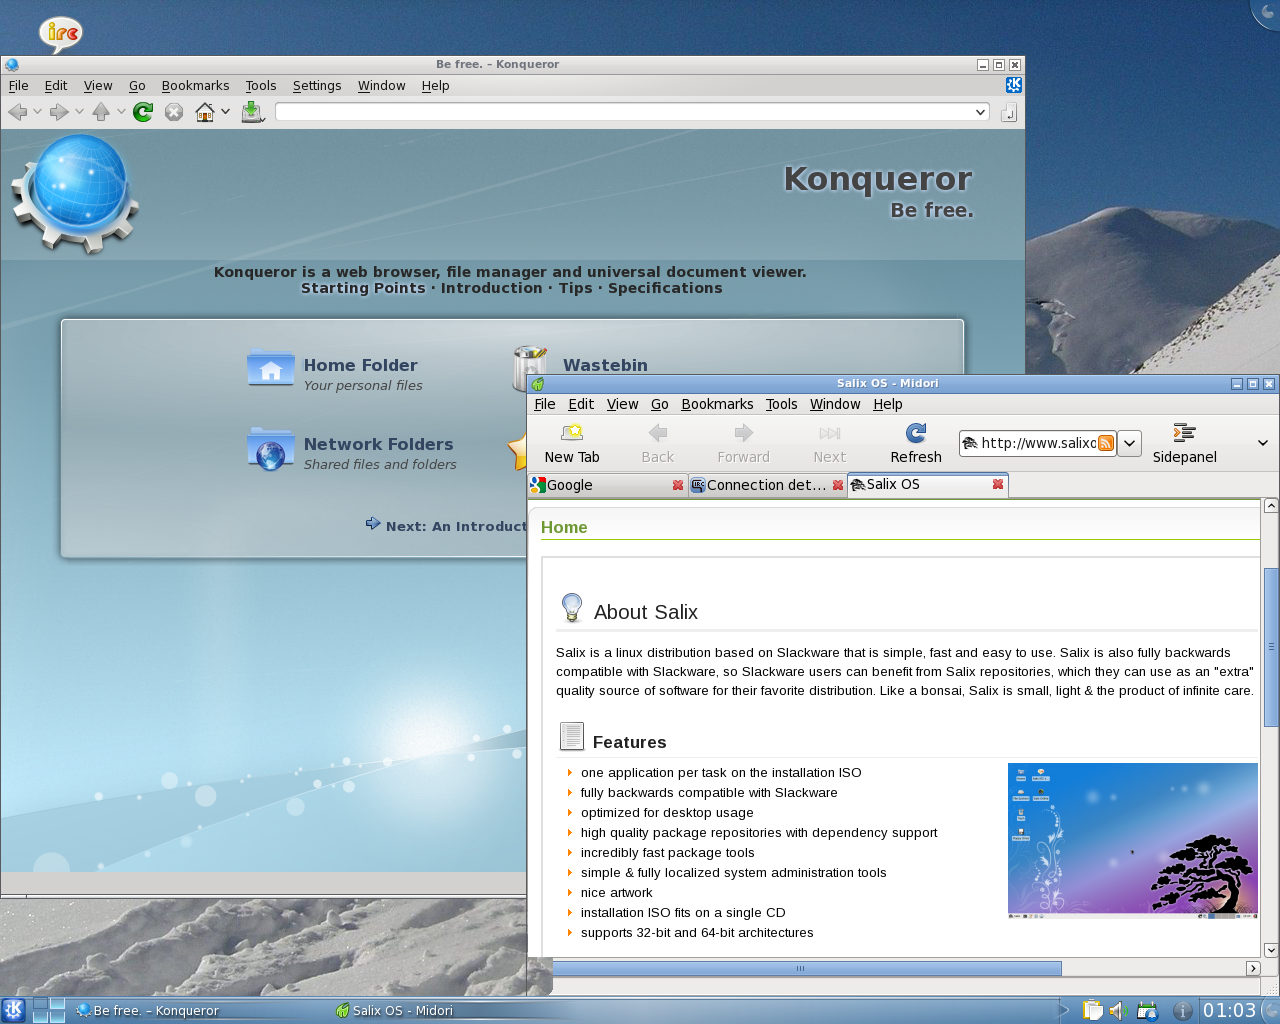Open the clipboard tray icon
This screenshot has width=1280, height=1024.
[1093, 1011]
